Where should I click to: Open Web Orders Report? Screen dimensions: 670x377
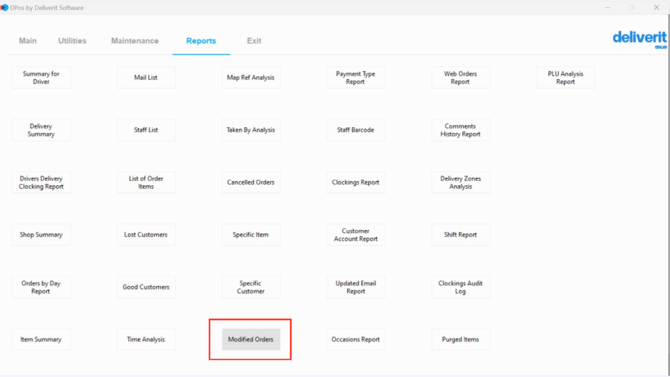coord(461,77)
